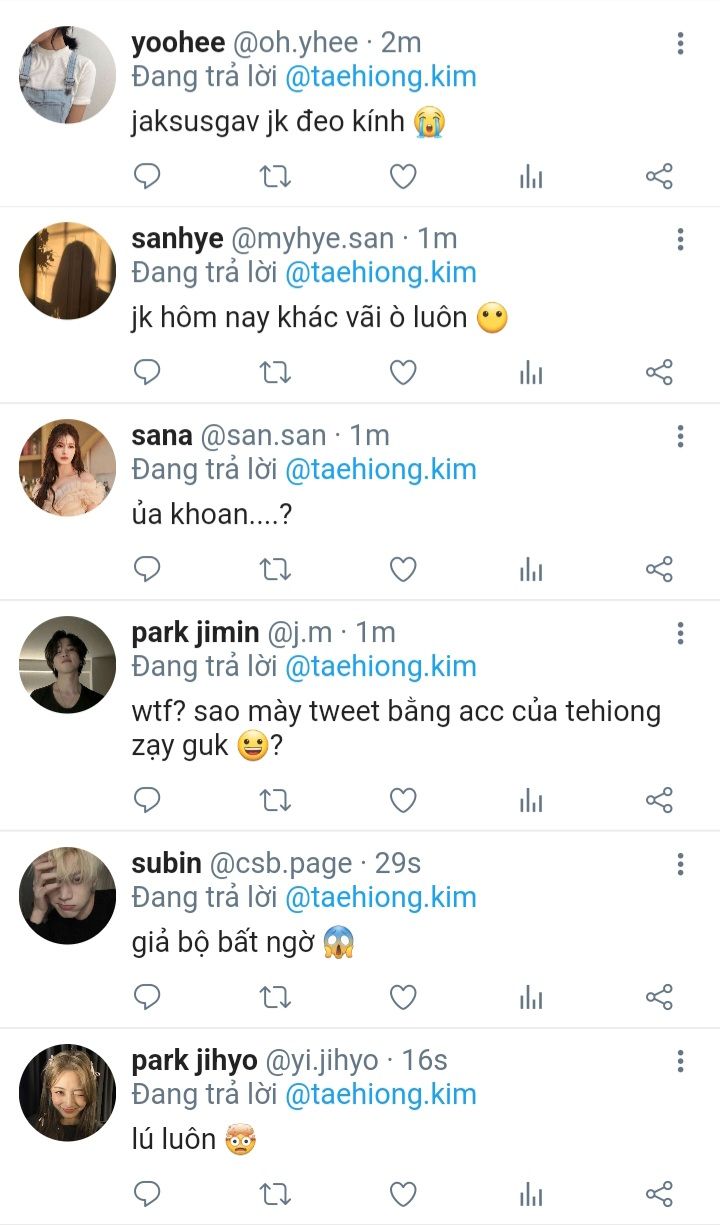Reply to subin's tweet
This screenshot has width=720, height=1225.
pyautogui.click(x=147, y=997)
